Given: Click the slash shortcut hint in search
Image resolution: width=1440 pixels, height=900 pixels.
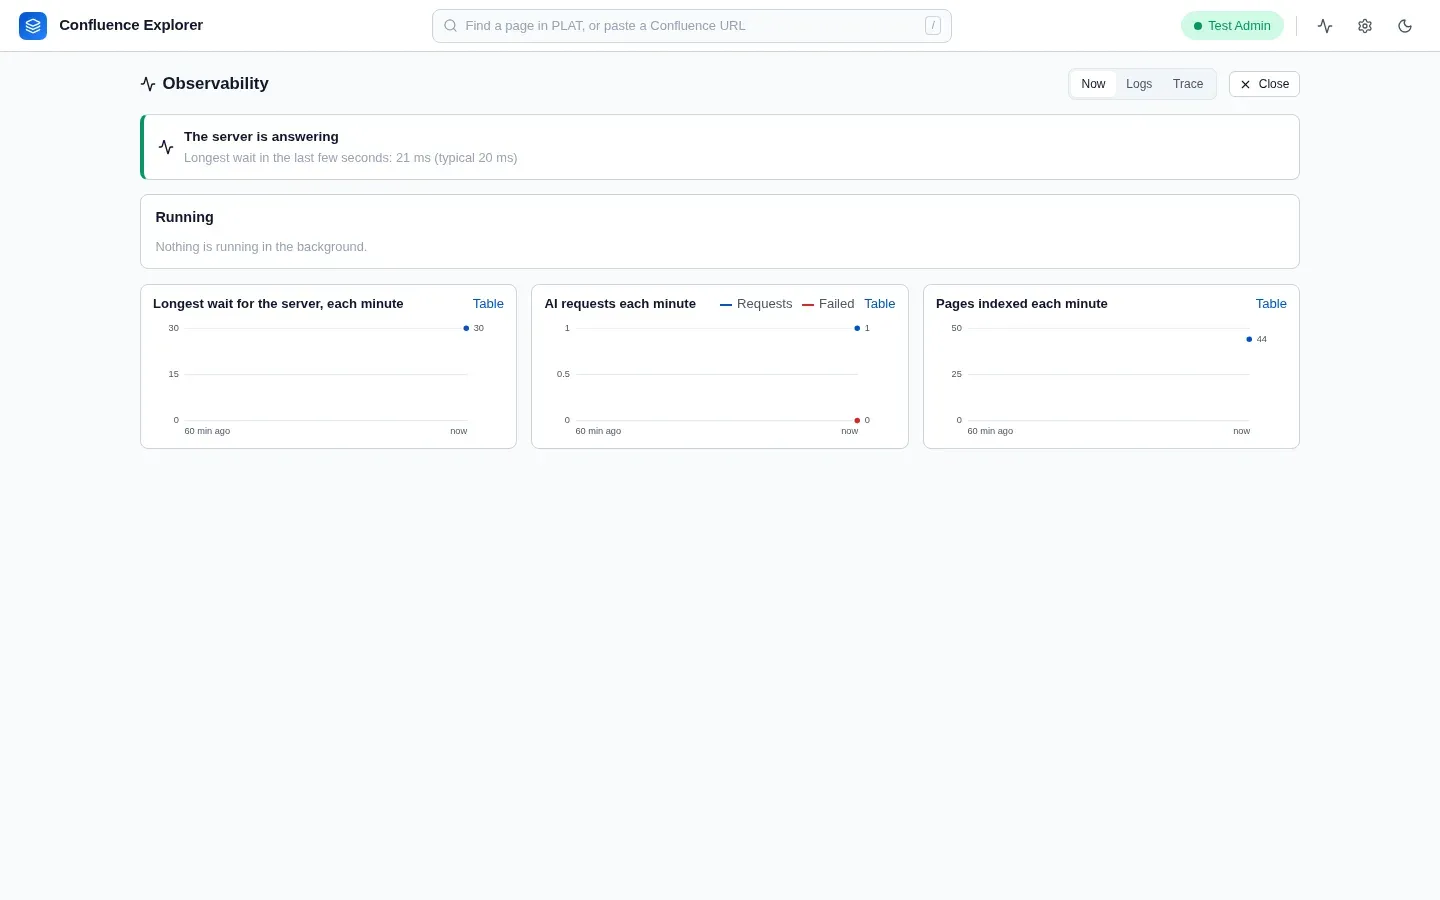Looking at the screenshot, I should coord(933,26).
